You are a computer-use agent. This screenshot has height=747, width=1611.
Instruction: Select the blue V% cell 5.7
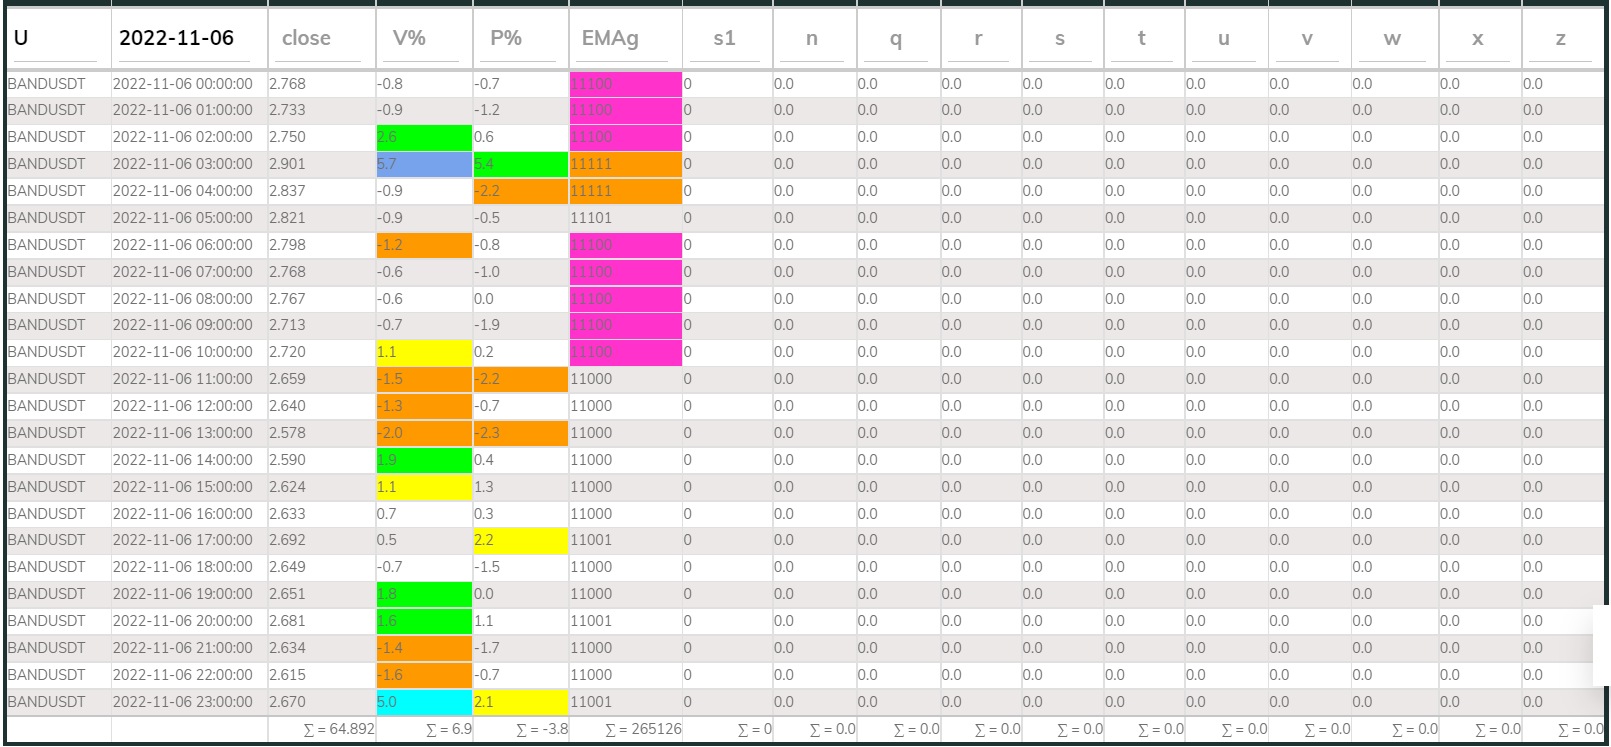point(424,164)
